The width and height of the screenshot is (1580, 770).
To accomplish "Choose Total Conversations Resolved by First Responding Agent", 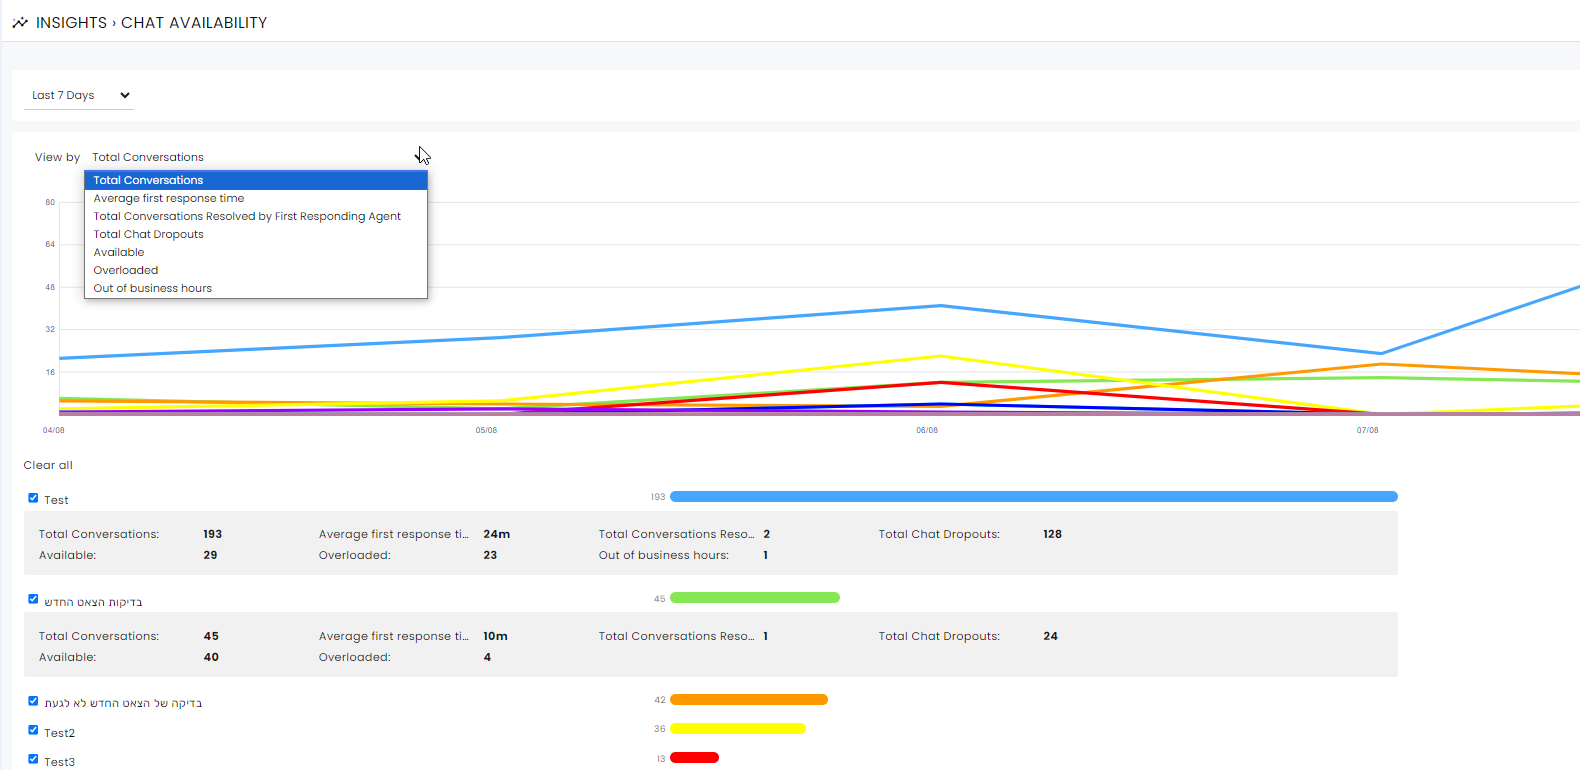I will point(256,216).
